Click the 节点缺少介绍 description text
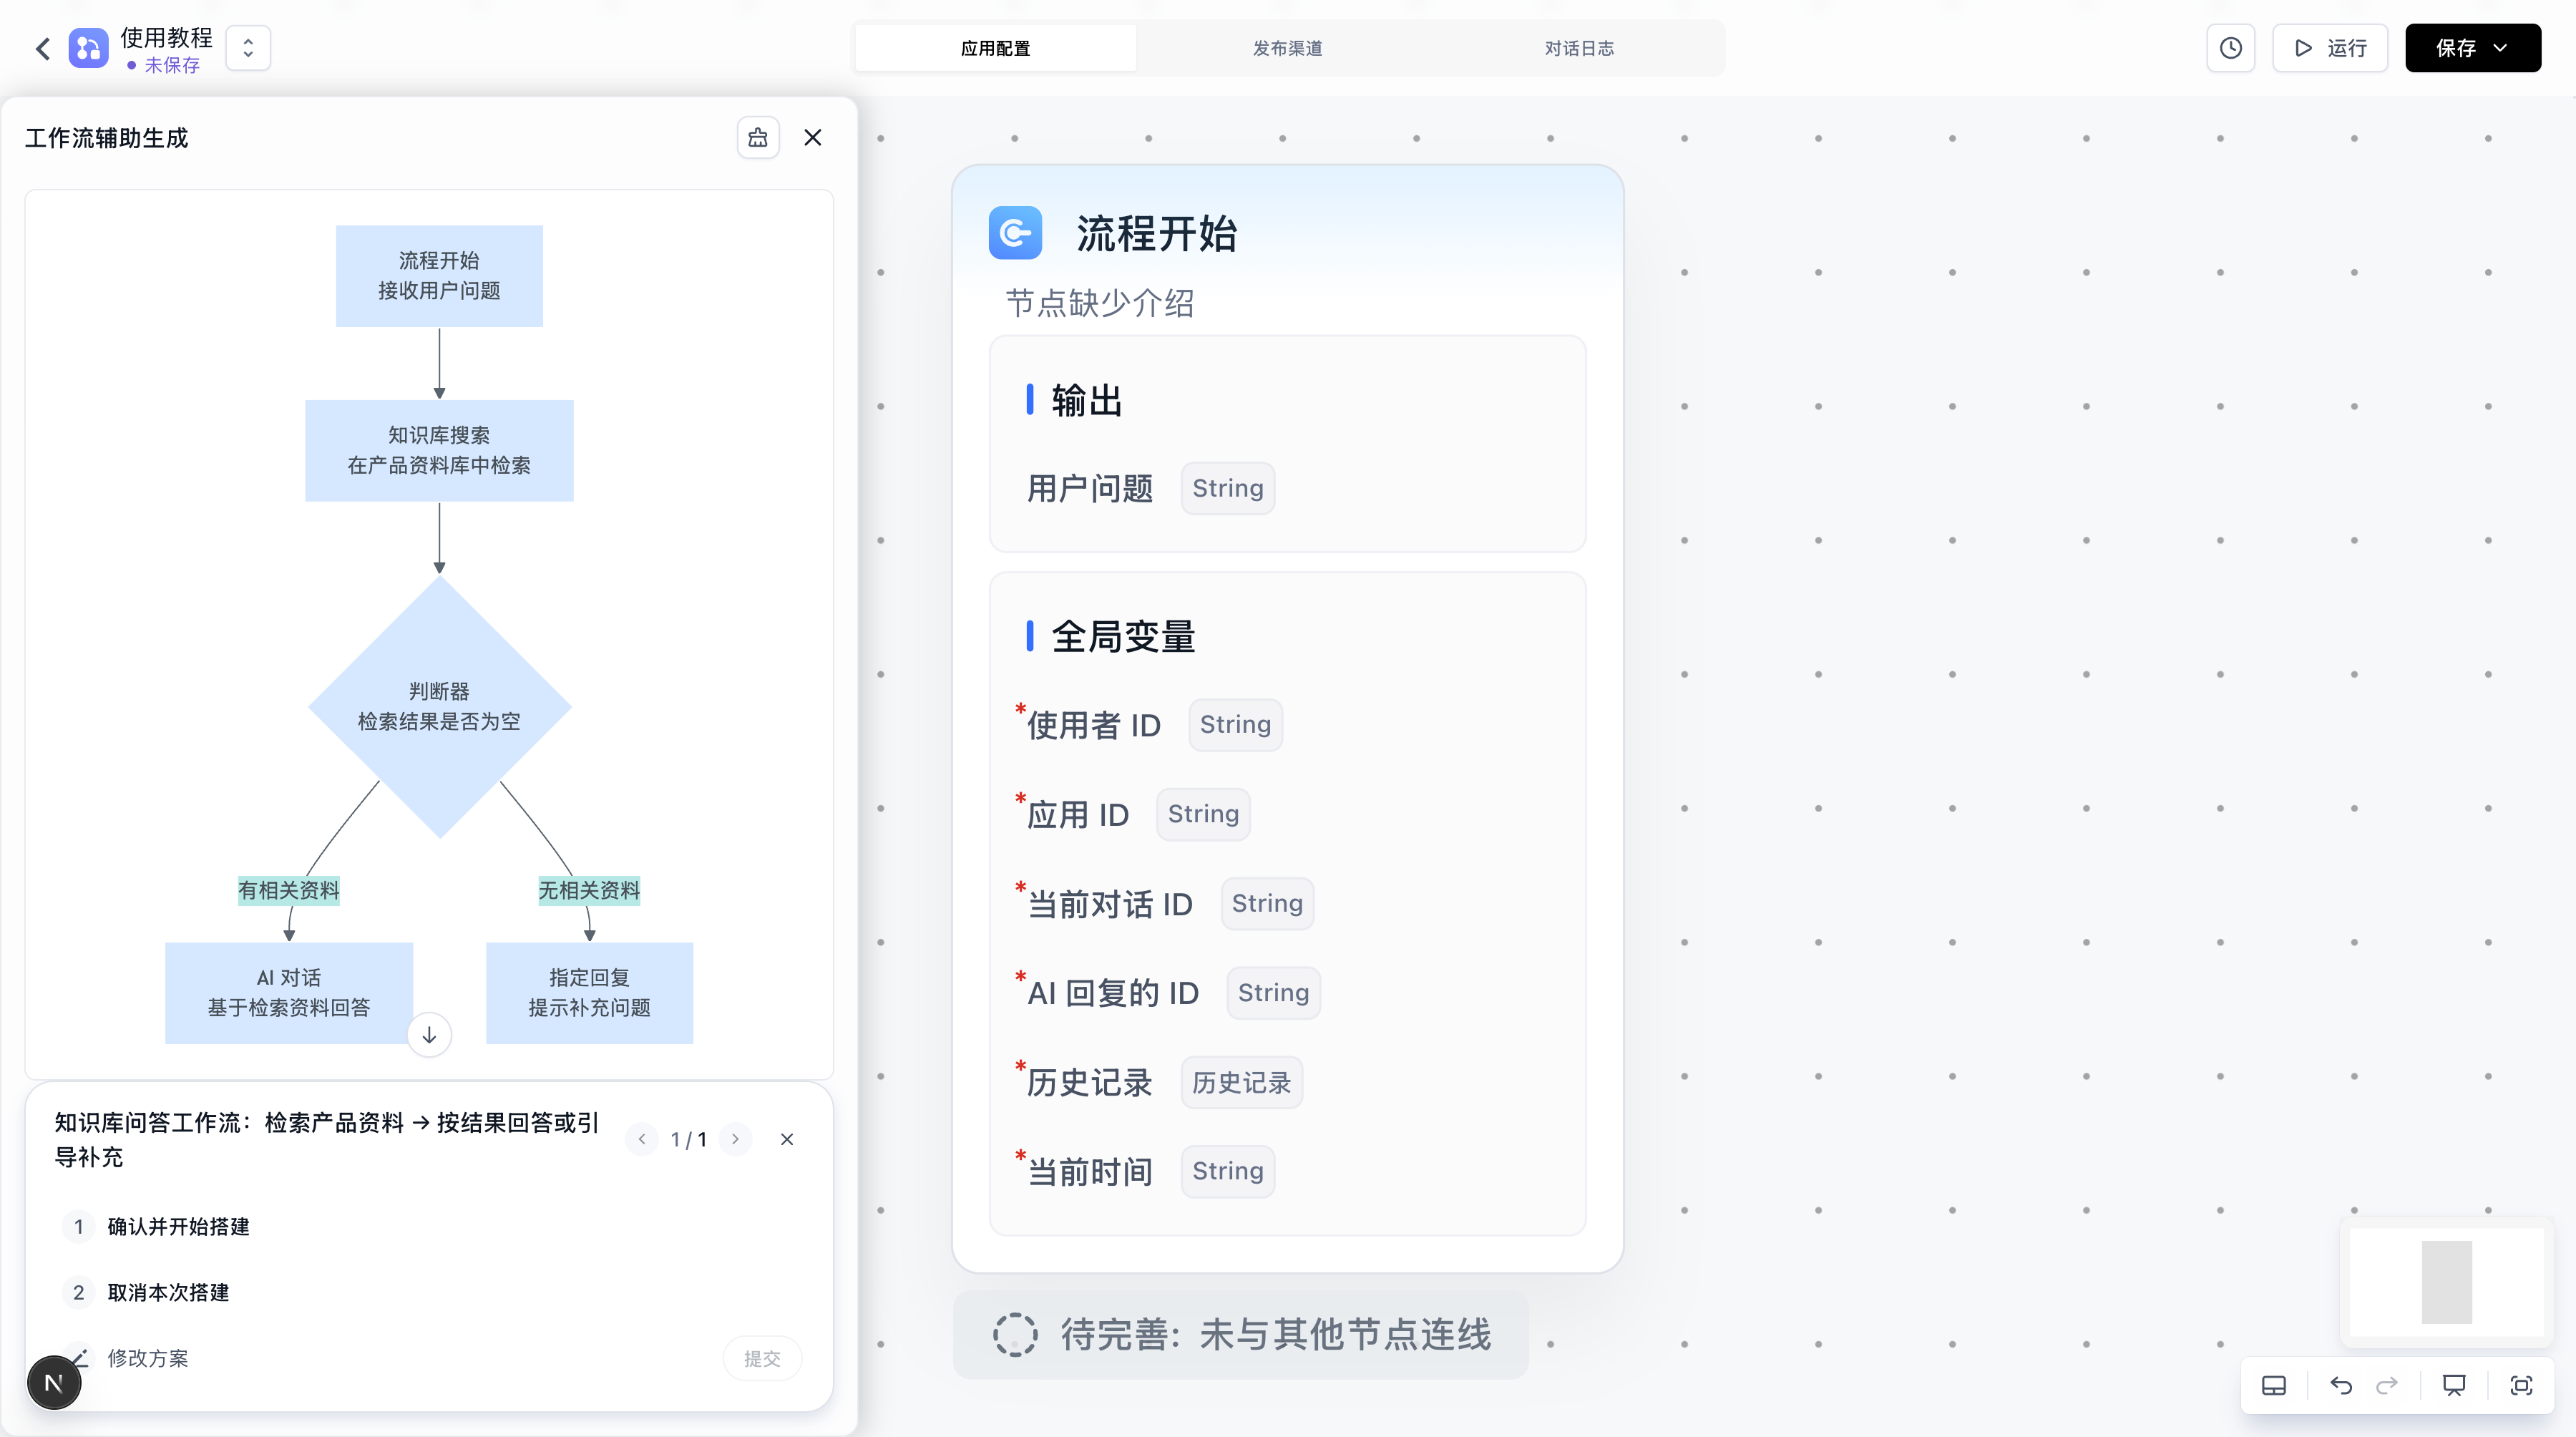 pos(1100,303)
